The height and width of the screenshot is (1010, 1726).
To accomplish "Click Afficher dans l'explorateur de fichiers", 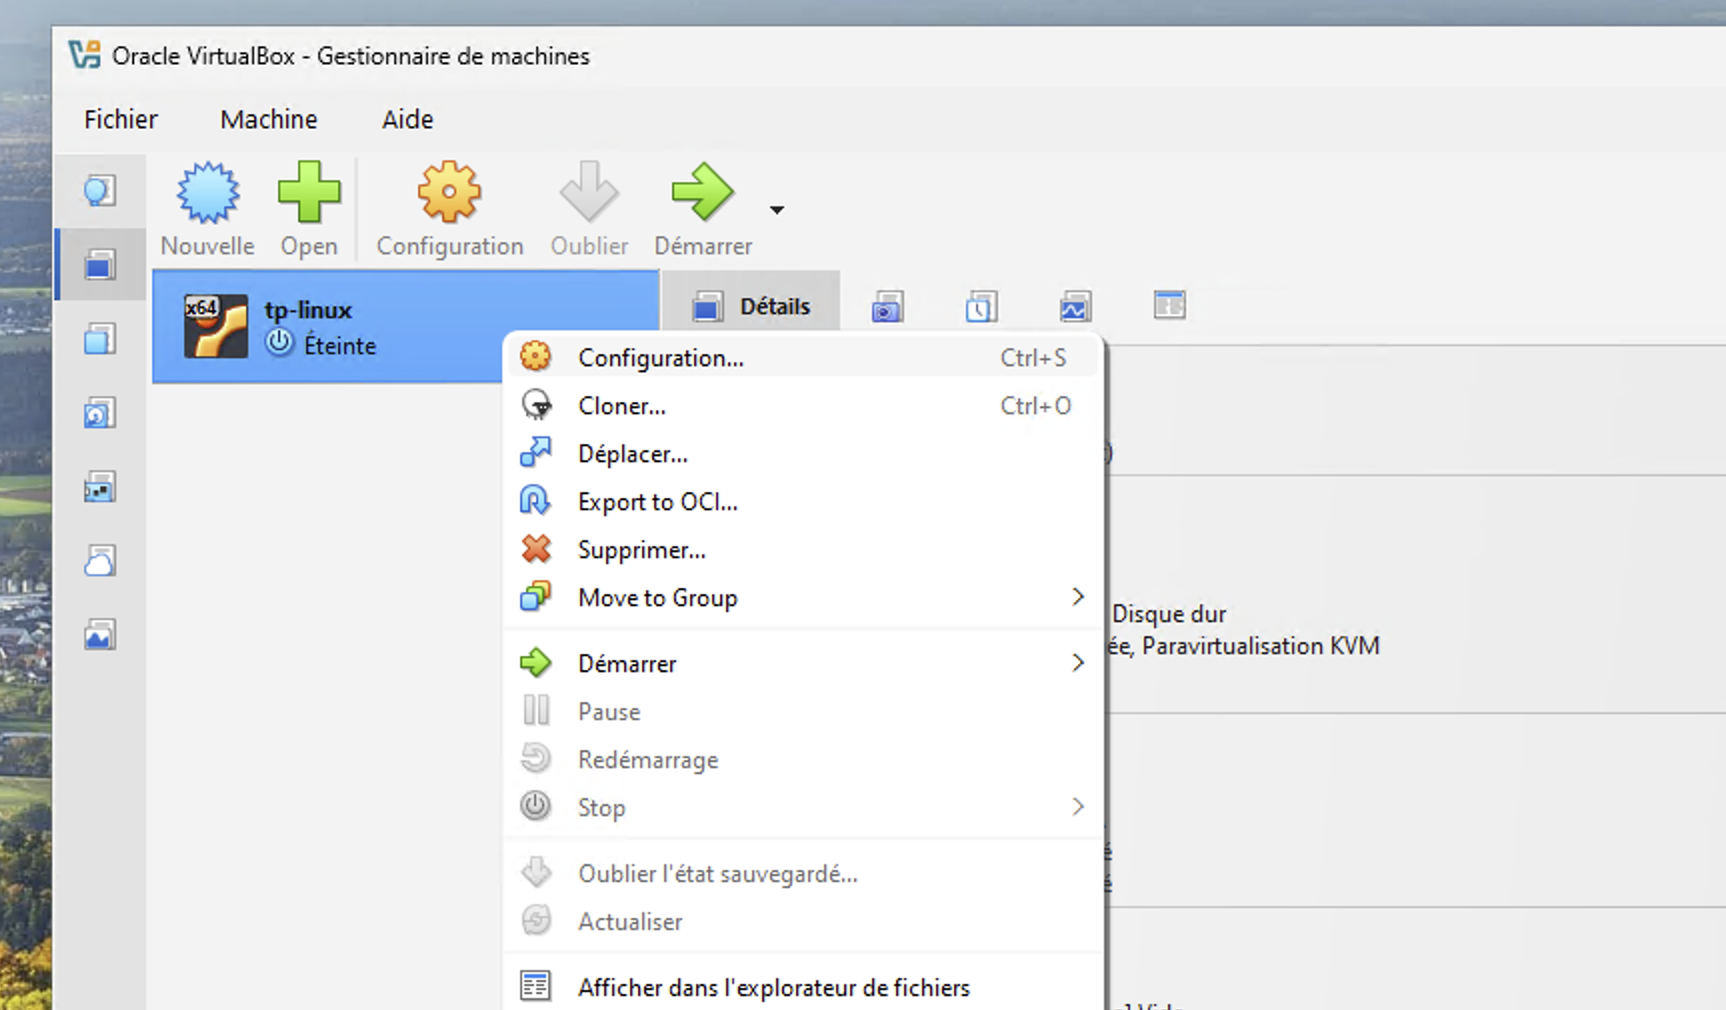I will tap(773, 988).
